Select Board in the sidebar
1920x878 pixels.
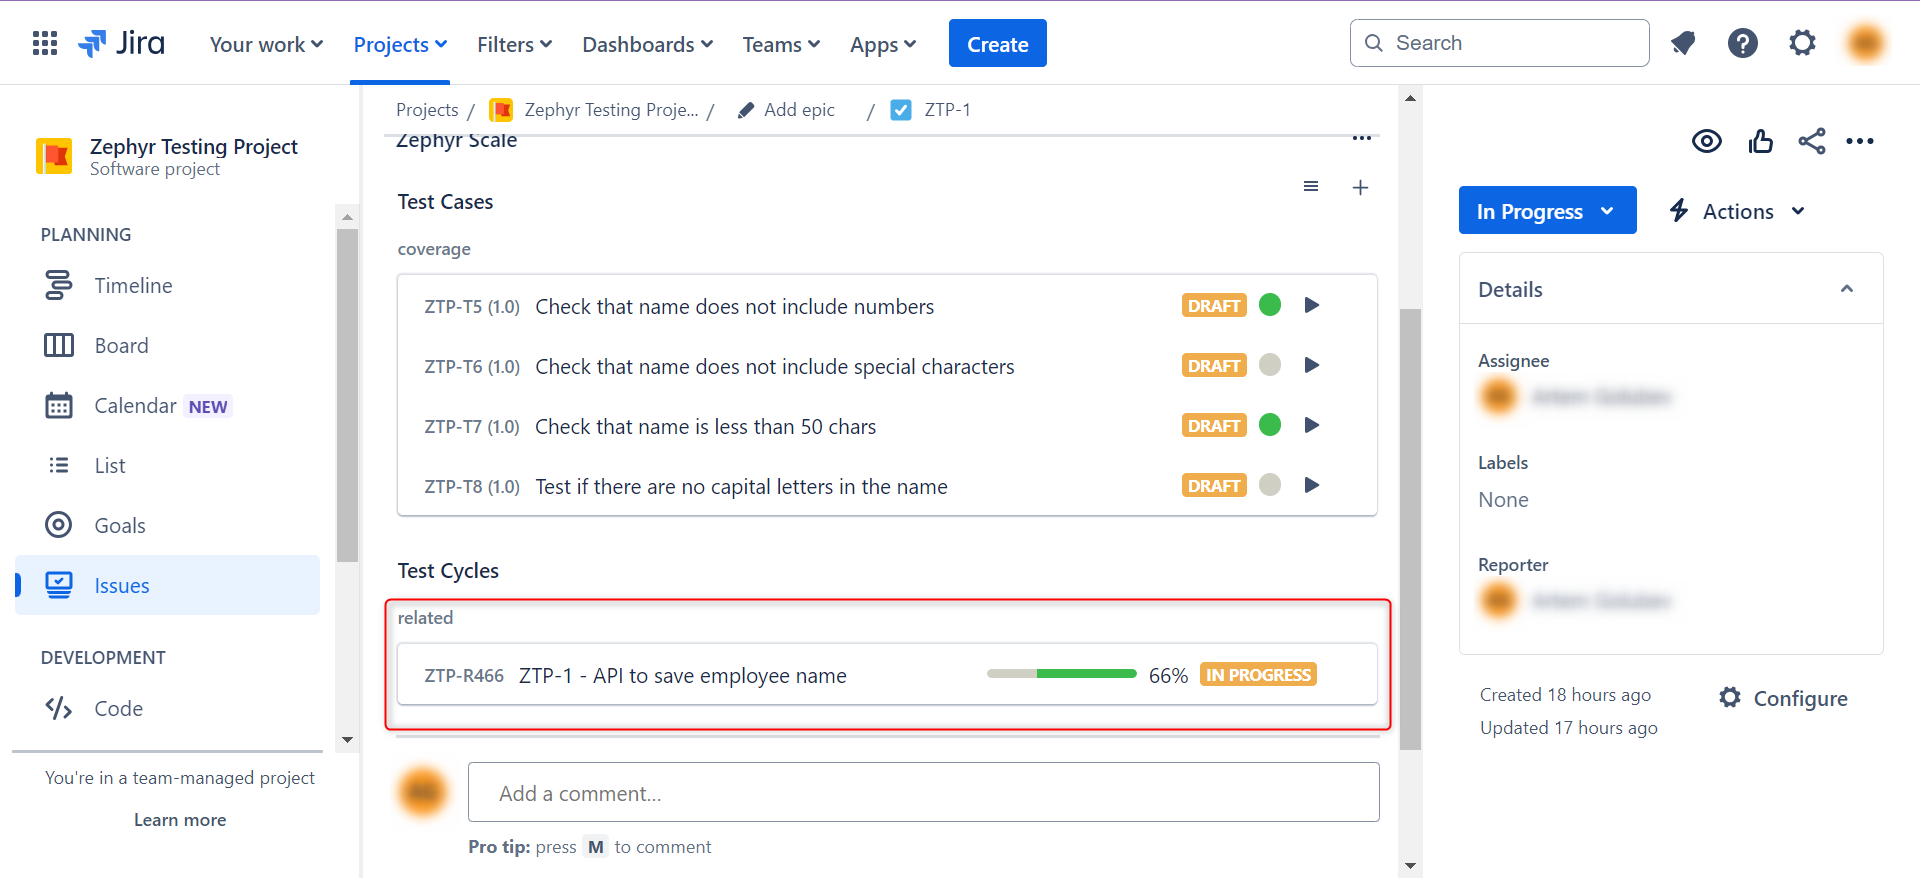121,346
